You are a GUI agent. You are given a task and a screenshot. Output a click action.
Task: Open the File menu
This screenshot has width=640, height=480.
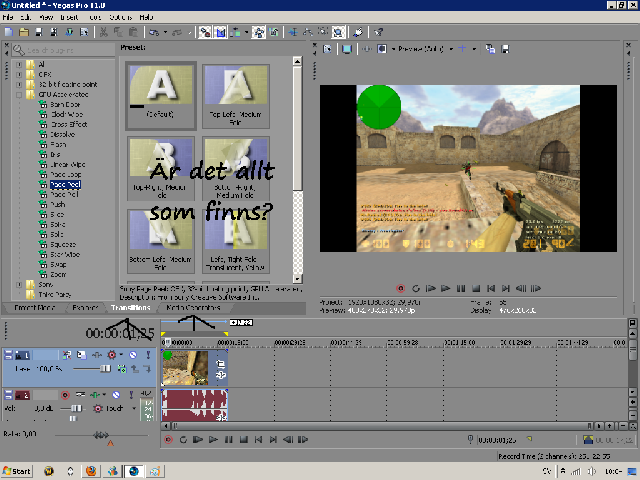(8, 17)
